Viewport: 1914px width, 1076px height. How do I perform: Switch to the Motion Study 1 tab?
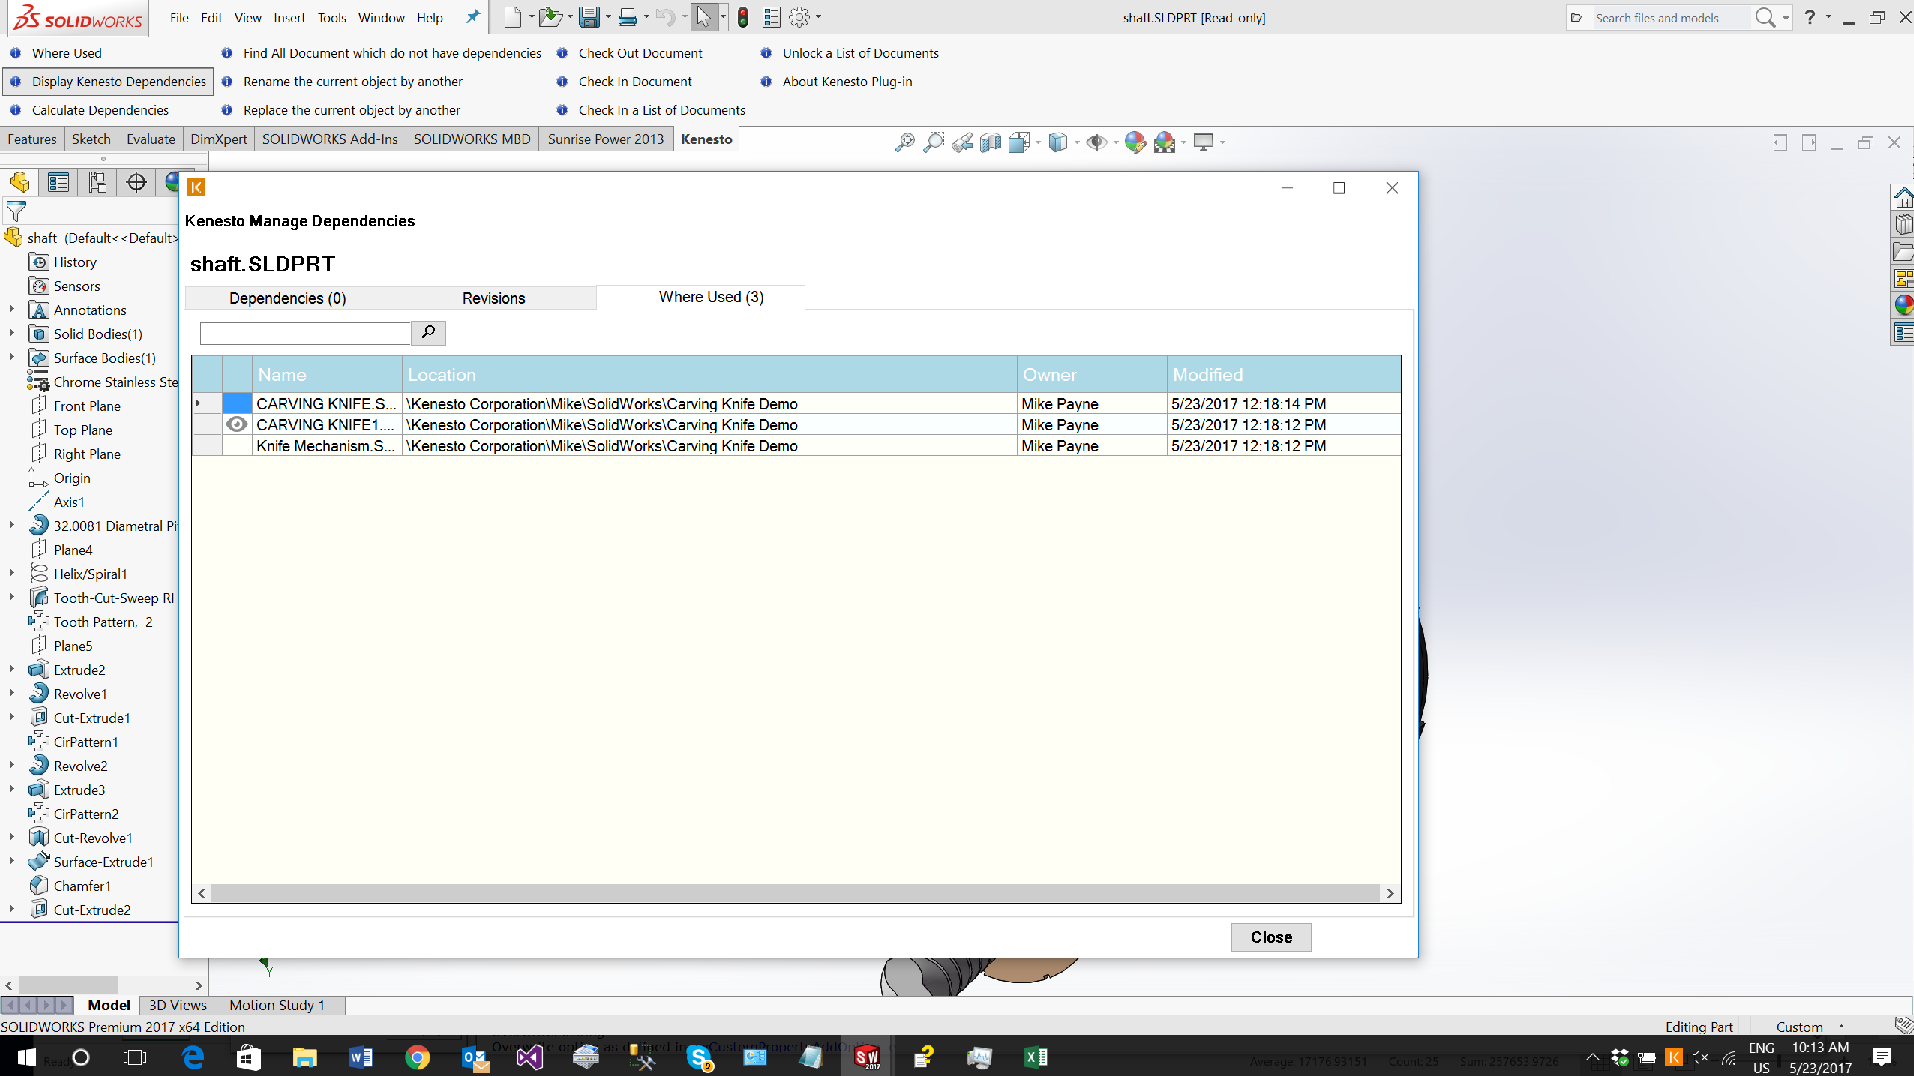click(x=277, y=1005)
